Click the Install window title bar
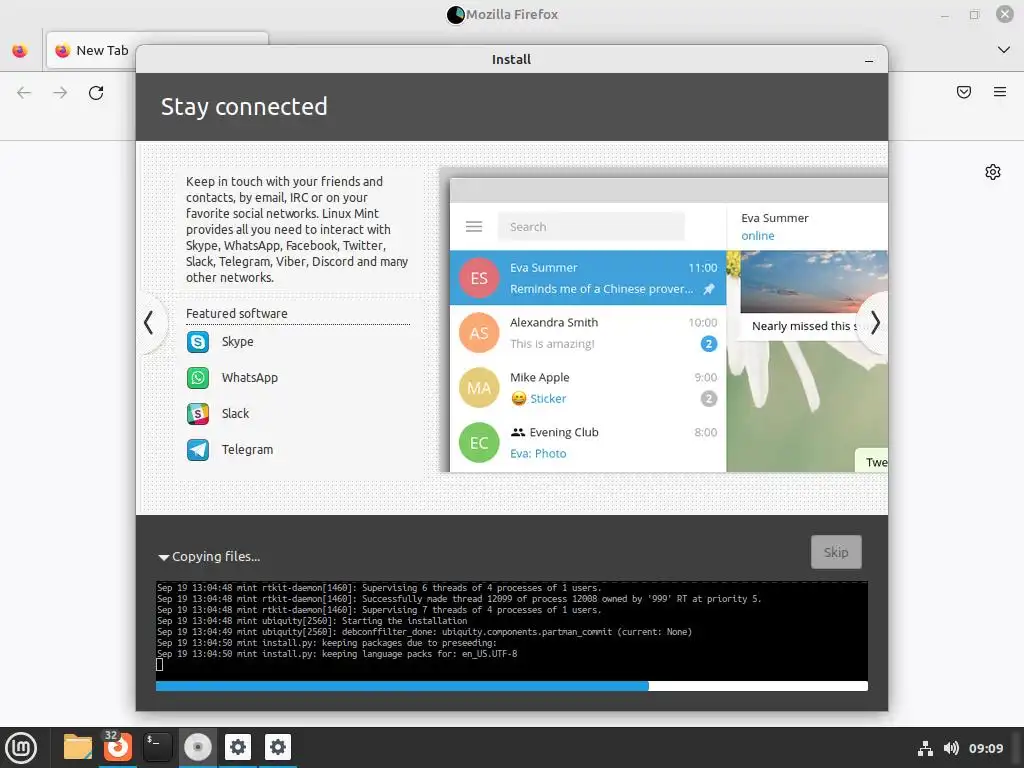 [511, 59]
